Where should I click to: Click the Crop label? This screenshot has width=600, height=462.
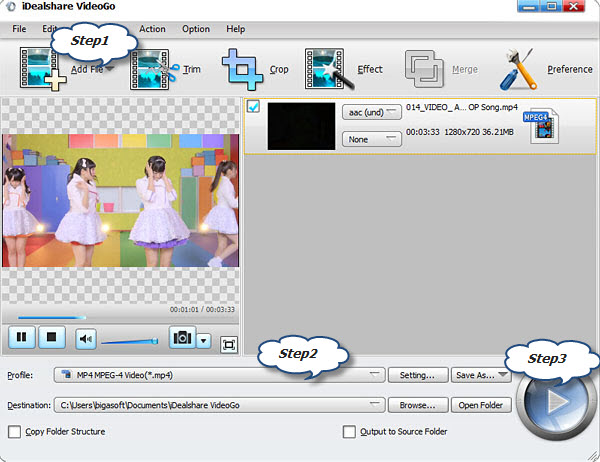(x=279, y=69)
